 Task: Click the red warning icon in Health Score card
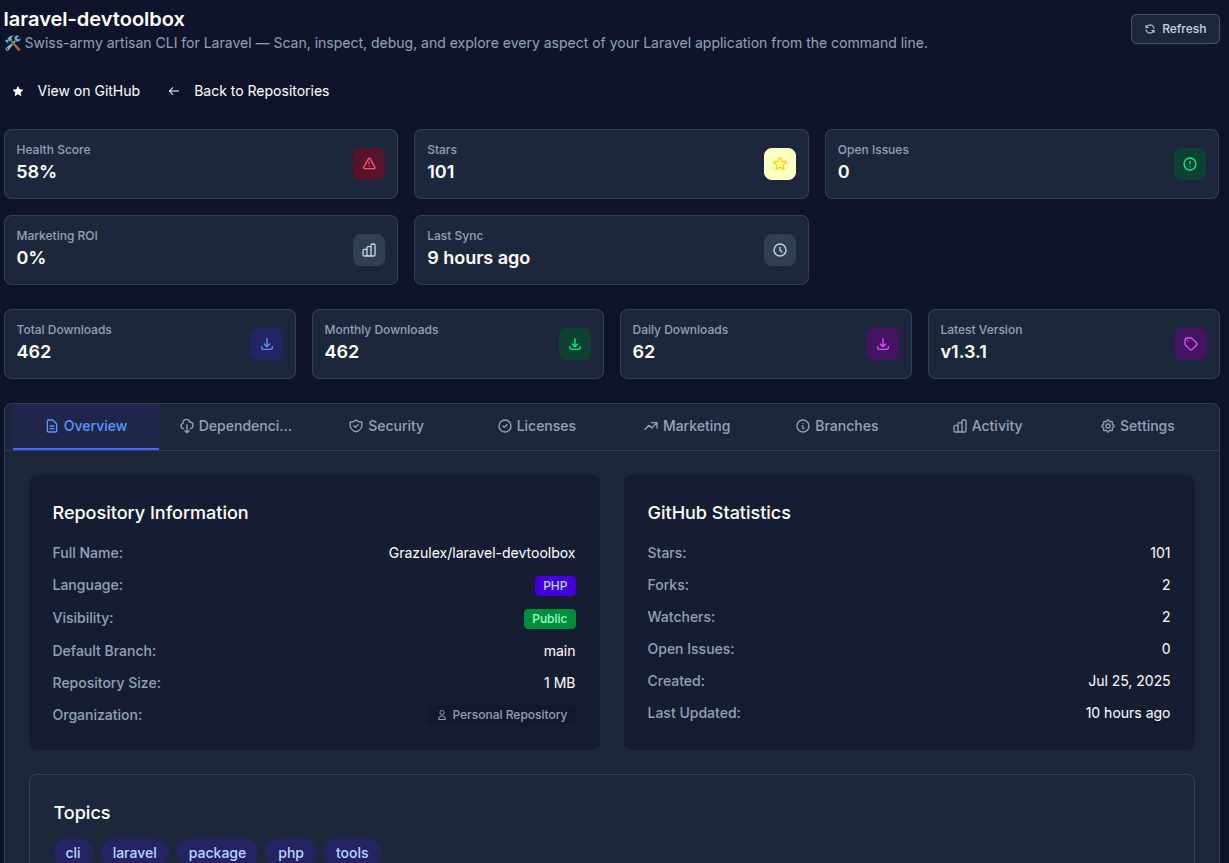pyautogui.click(x=369, y=164)
